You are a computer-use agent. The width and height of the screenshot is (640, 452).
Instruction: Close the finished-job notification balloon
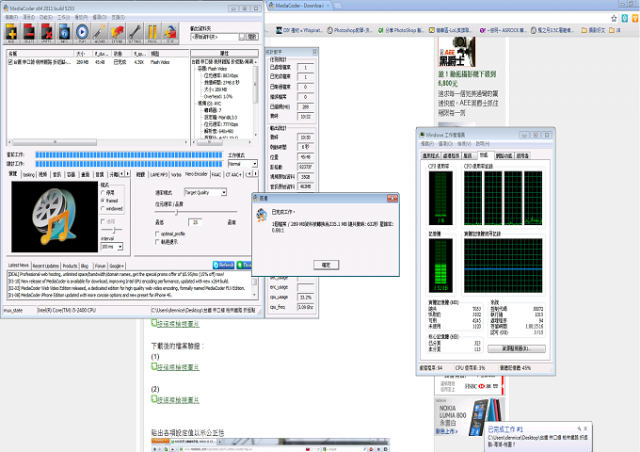click(586, 428)
